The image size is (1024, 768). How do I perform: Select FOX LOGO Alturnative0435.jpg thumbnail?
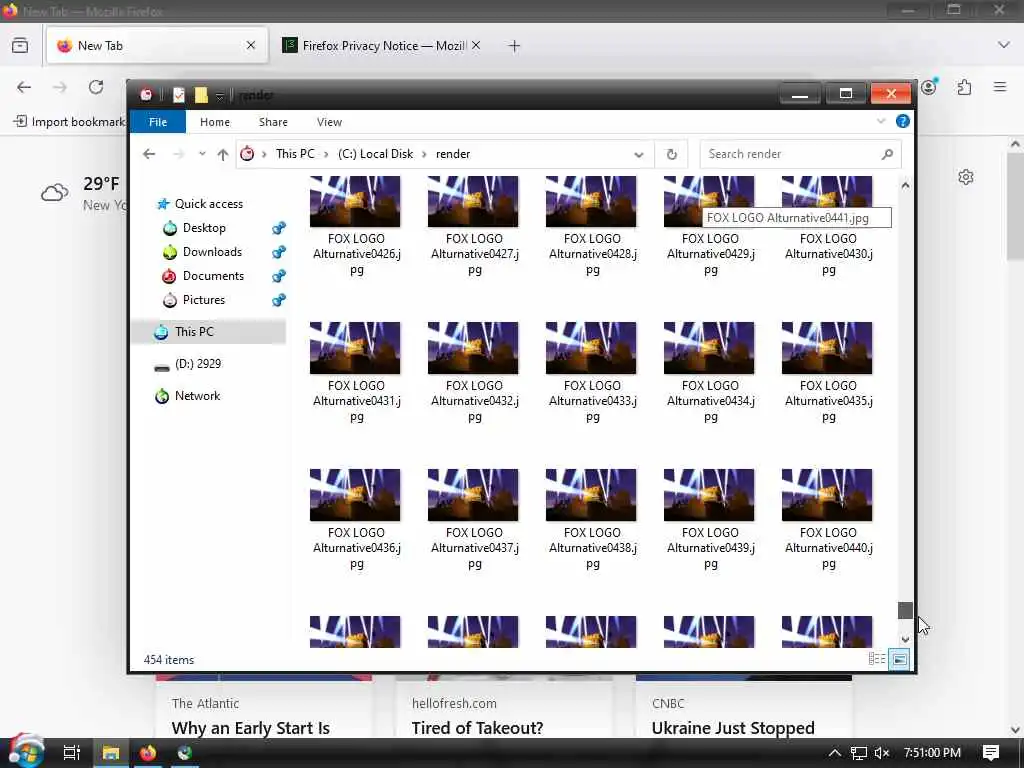tap(827, 348)
